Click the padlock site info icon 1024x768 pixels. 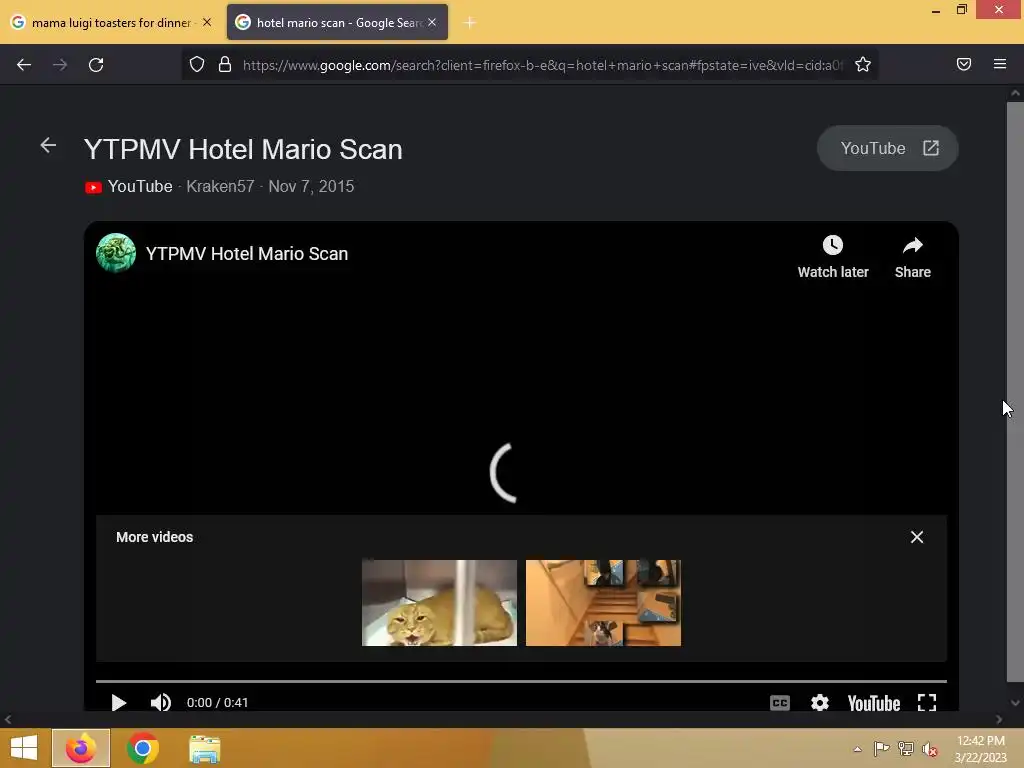pos(225,65)
